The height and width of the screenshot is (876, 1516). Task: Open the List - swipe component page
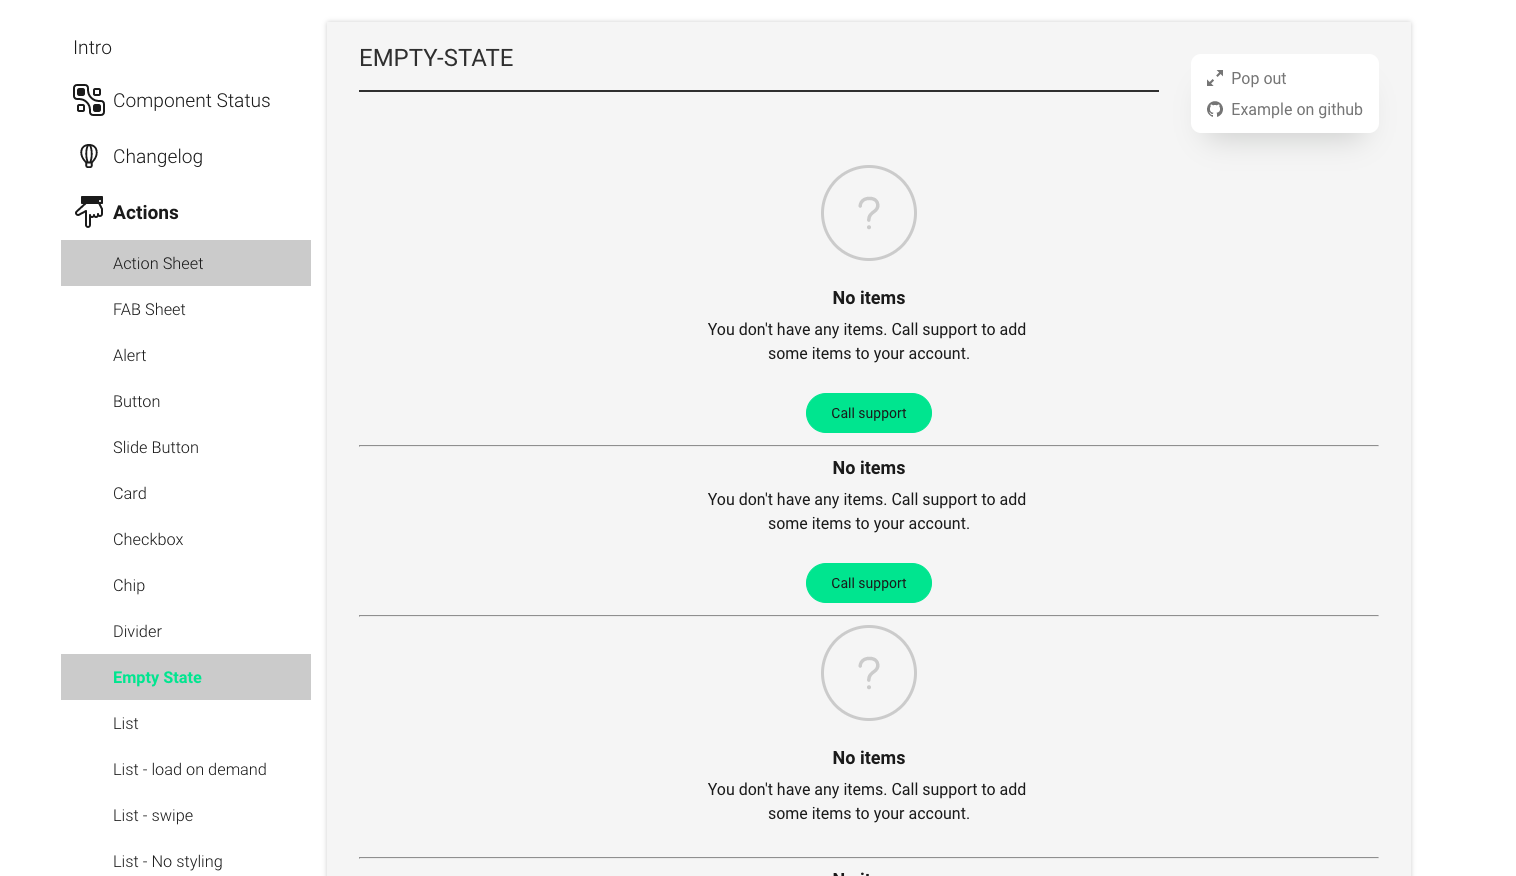tap(153, 815)
